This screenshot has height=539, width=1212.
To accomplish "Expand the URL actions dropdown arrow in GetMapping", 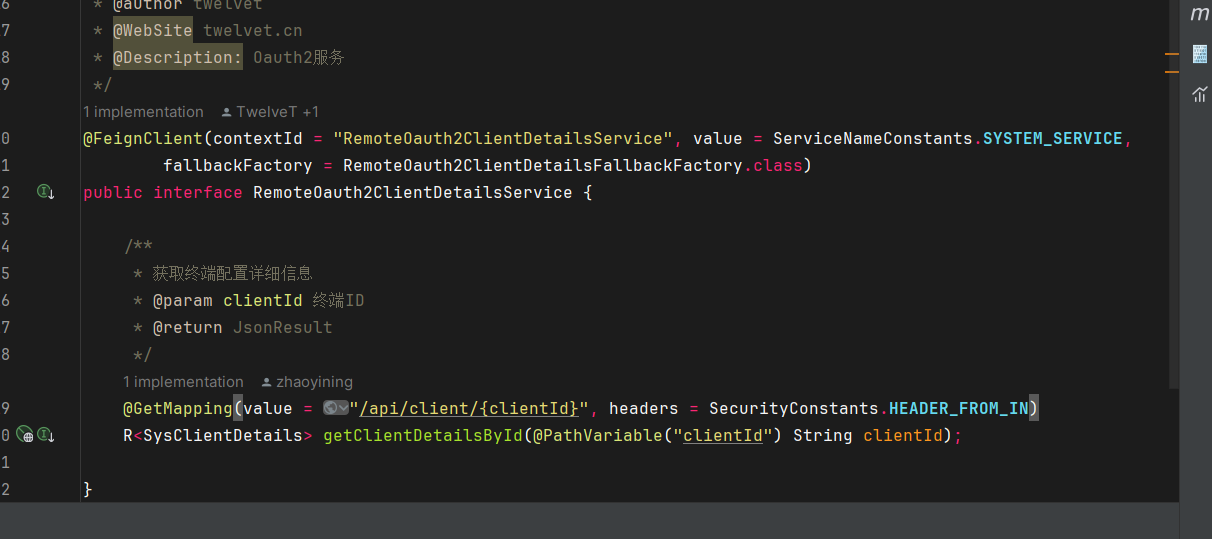I will click(x=343, y=408).
